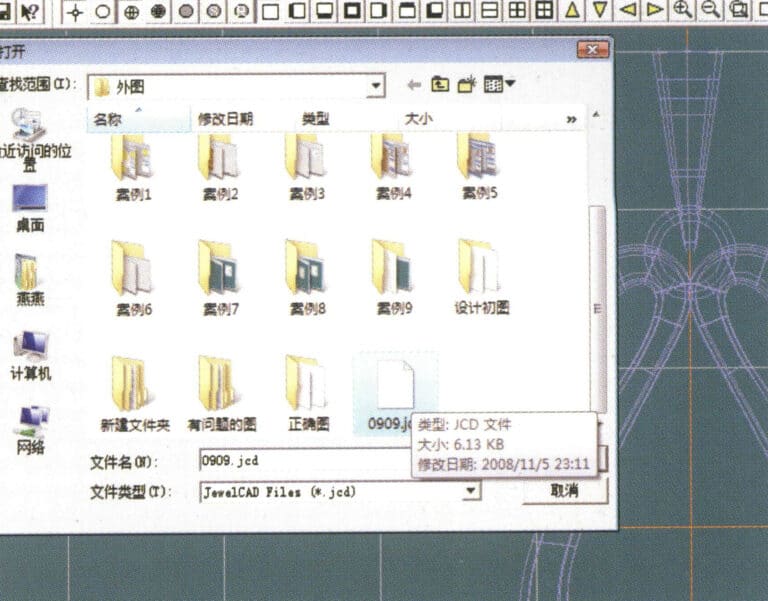This screenshot has width=768, height=601.
Task: Select the 案例6 folder
Action: [x=133, y=278]
